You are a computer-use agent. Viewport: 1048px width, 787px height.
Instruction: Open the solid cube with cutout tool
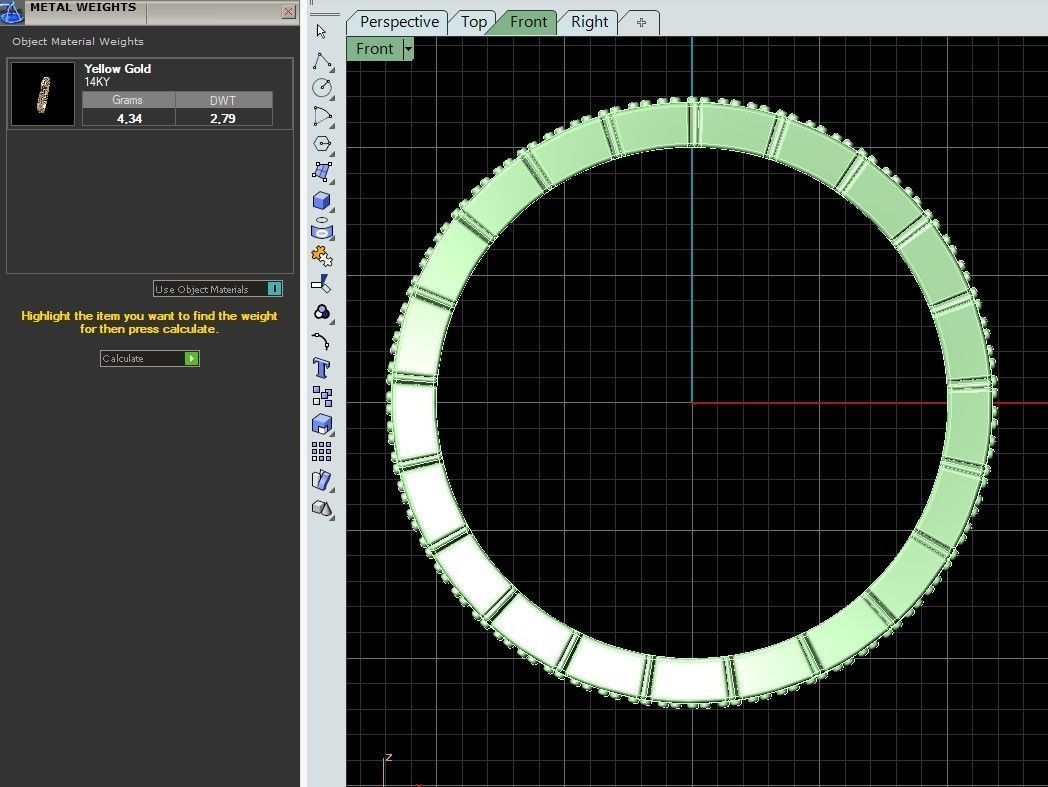[322, 425]
